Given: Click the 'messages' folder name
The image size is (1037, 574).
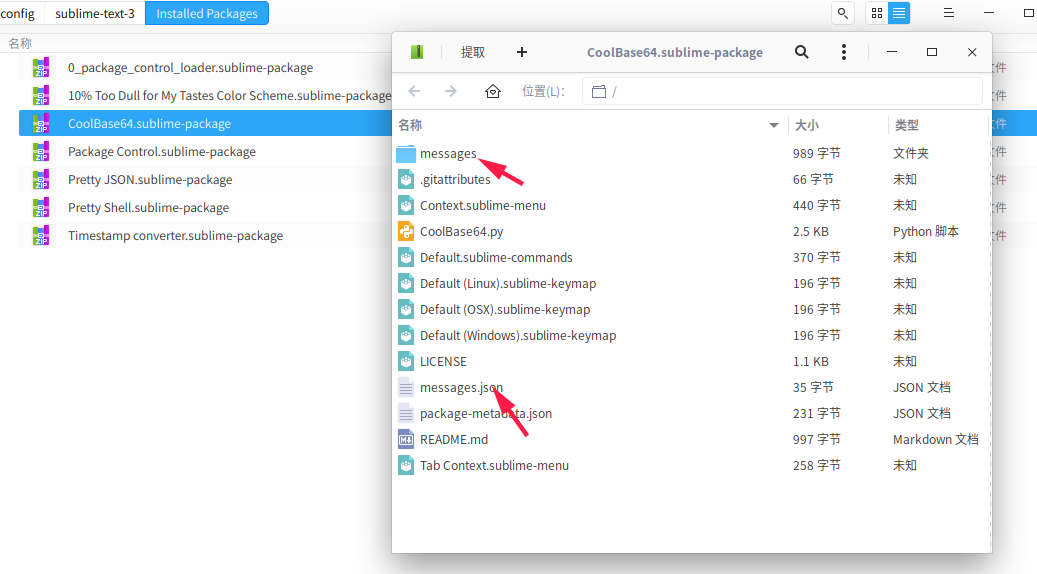Looking at the screenshot, I should tap(448, 153).
